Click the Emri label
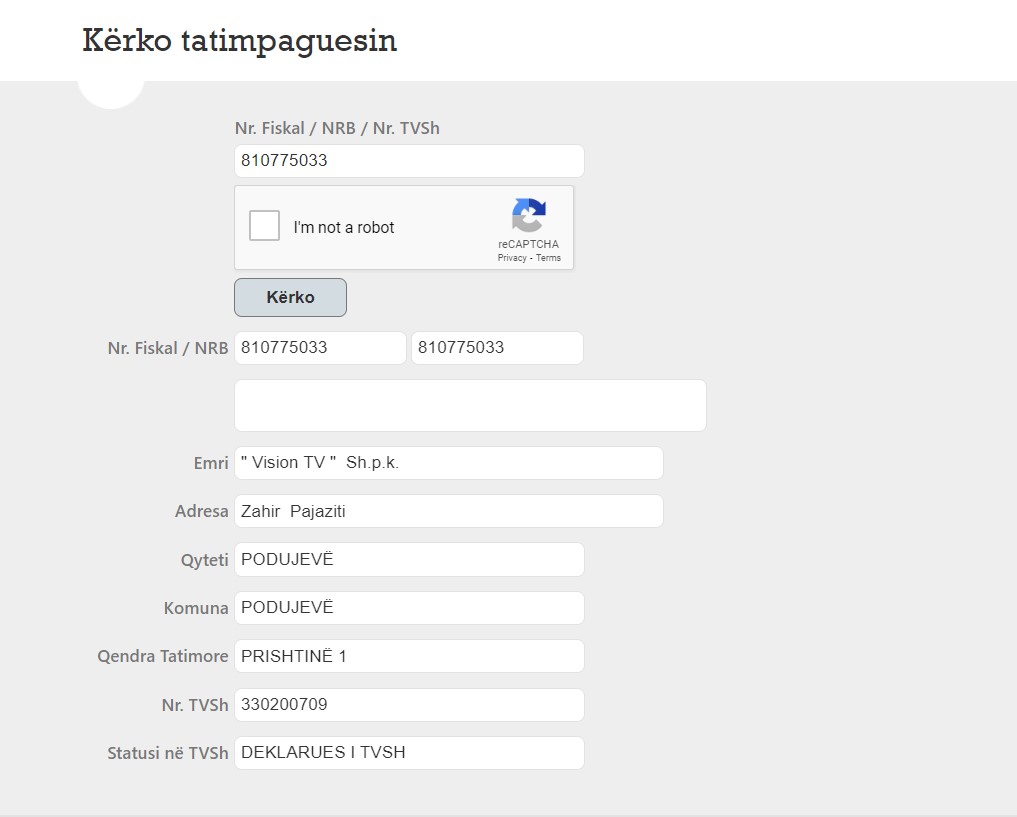The height and width of the screenshot is (817, 1017). pyautogui.click(x=211, y=463)
